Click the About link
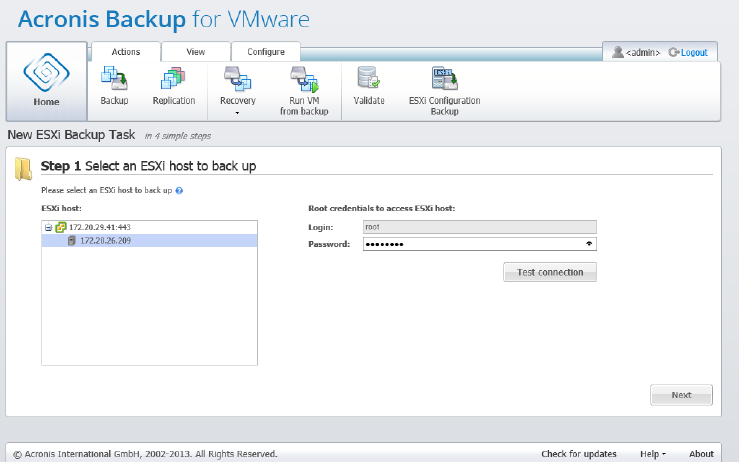This screenshot has height=462, width=739. pos(701,454)
